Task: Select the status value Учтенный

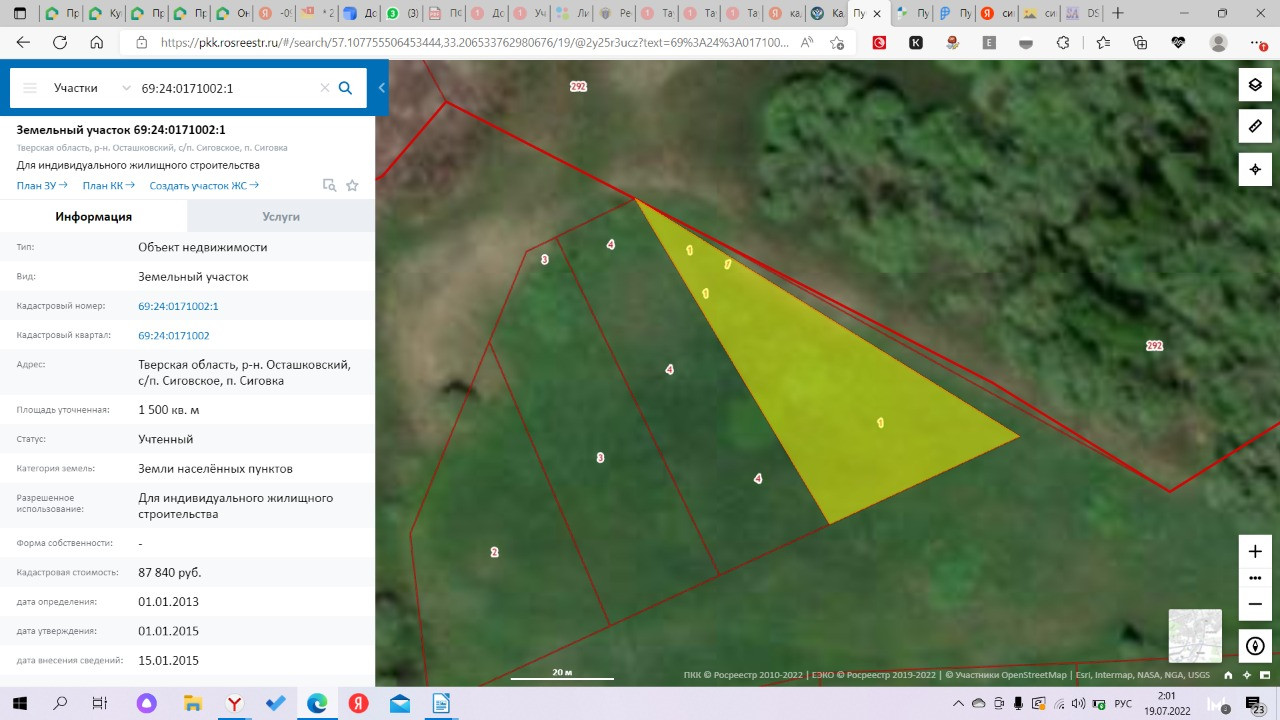Action: [166, 439]
